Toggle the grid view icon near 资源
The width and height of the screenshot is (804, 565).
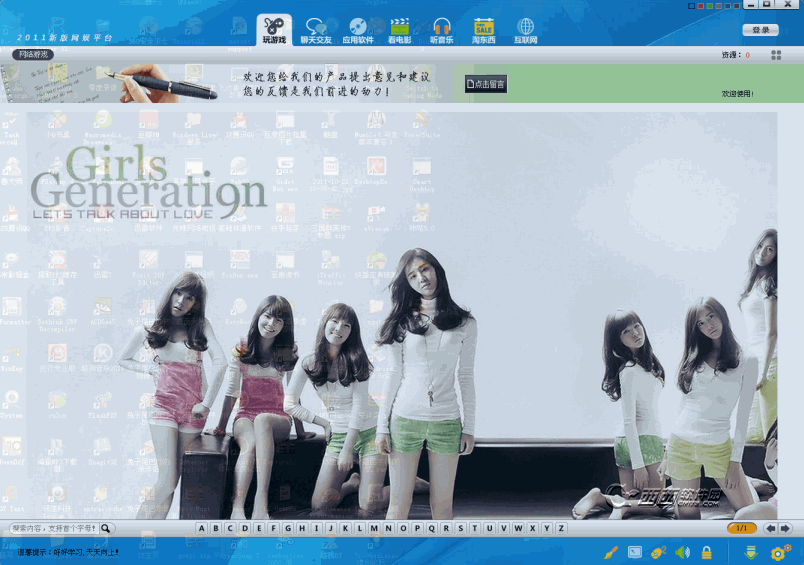point(776,55)
